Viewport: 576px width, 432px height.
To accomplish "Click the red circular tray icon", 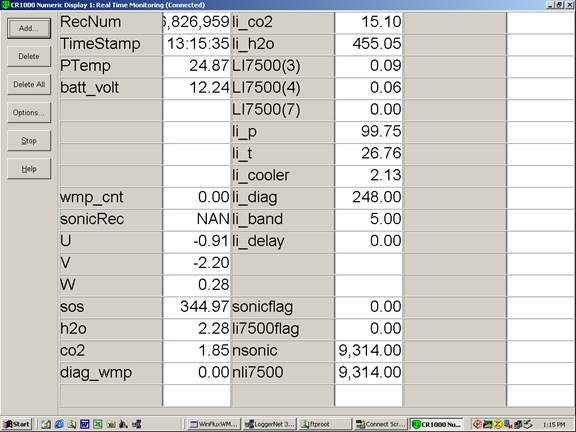I will pos(477,424).
